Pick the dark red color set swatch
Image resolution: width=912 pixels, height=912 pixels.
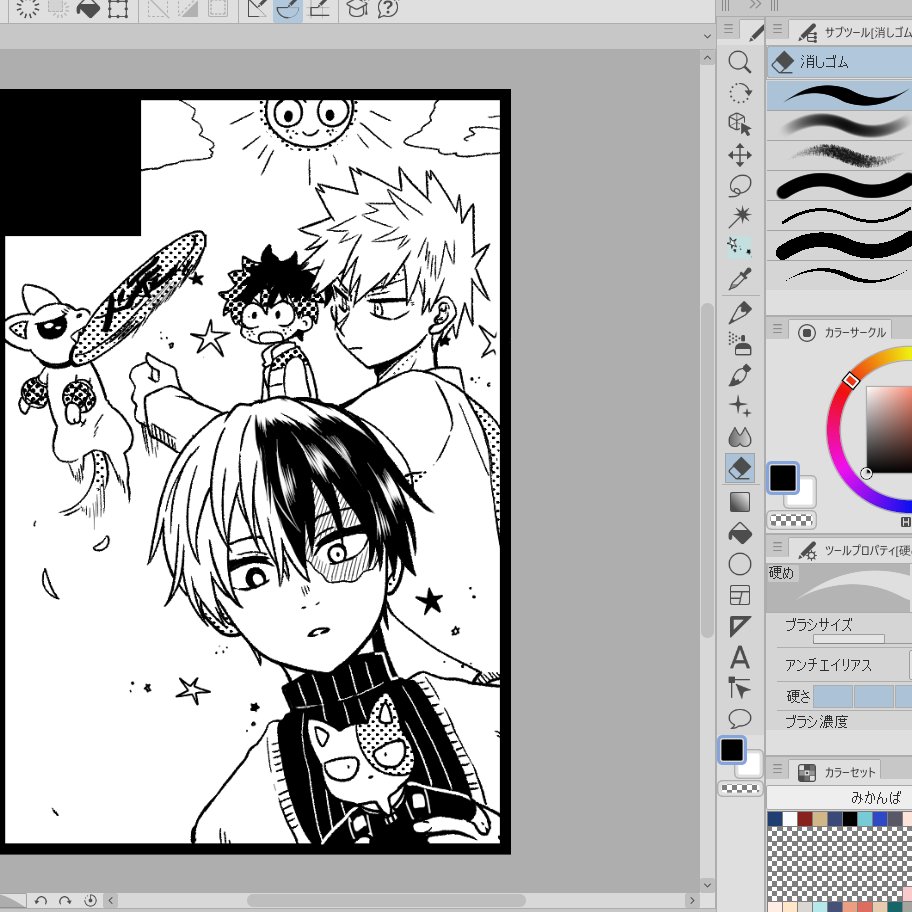[804, 818]
